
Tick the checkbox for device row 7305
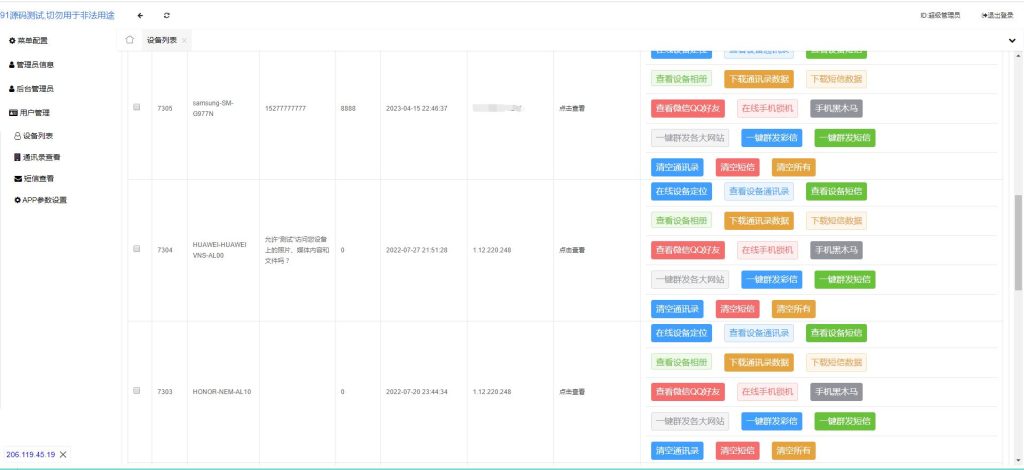(x=136, y=107)
